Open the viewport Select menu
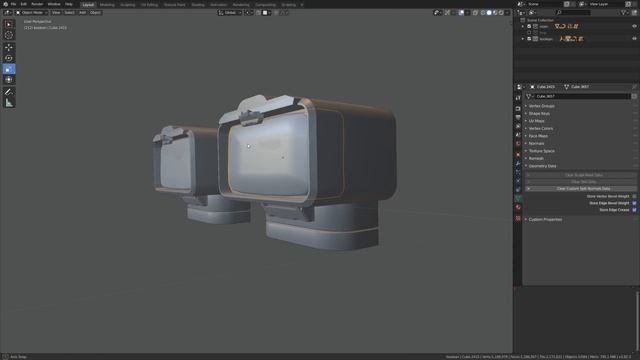 click(69, 13)
